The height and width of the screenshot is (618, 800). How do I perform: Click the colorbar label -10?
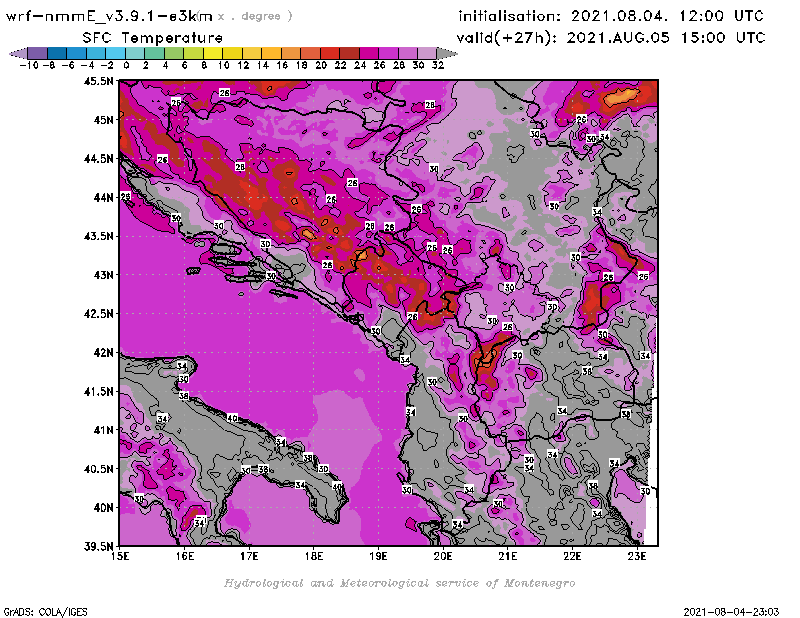pos(29,66)
